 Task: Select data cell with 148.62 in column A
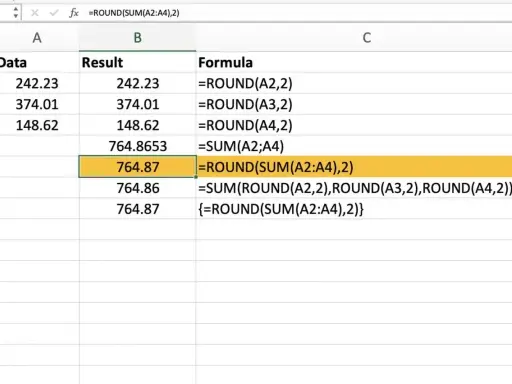(39, 125)
